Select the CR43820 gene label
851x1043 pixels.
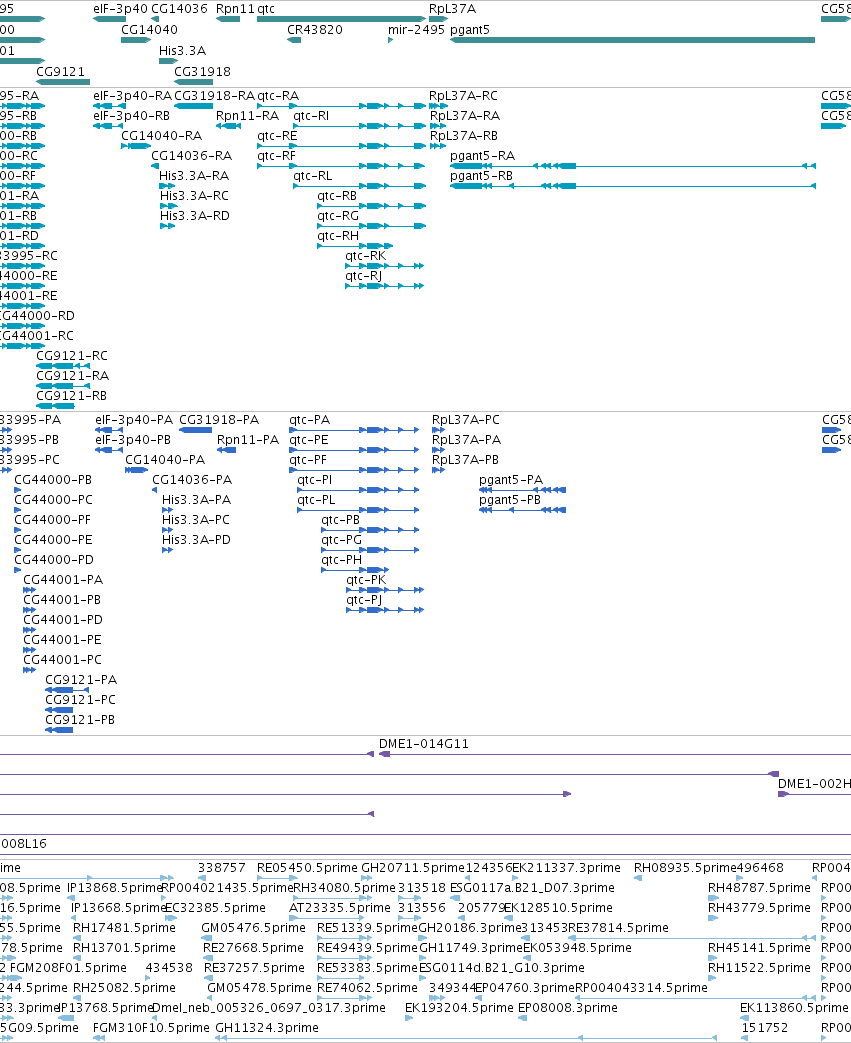point(315,30)
